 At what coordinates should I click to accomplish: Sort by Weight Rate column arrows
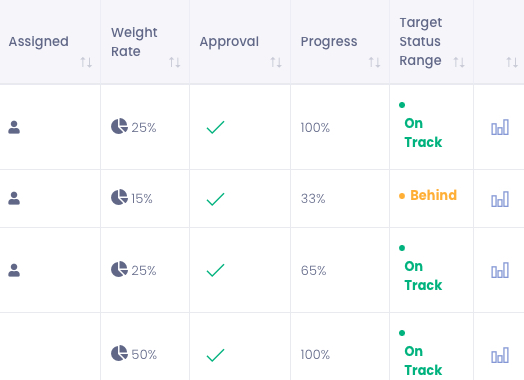pyautogui.click(x=174, y=62)
